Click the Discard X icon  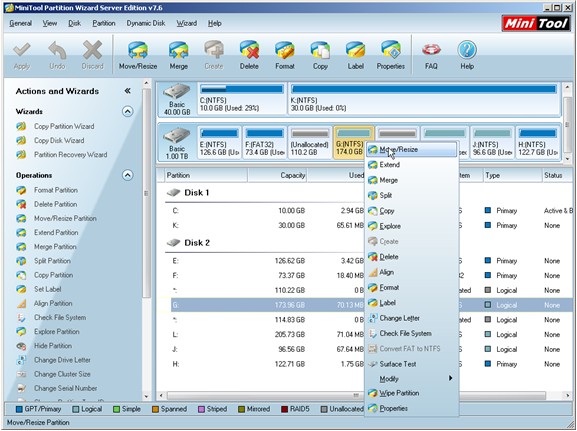92,50
